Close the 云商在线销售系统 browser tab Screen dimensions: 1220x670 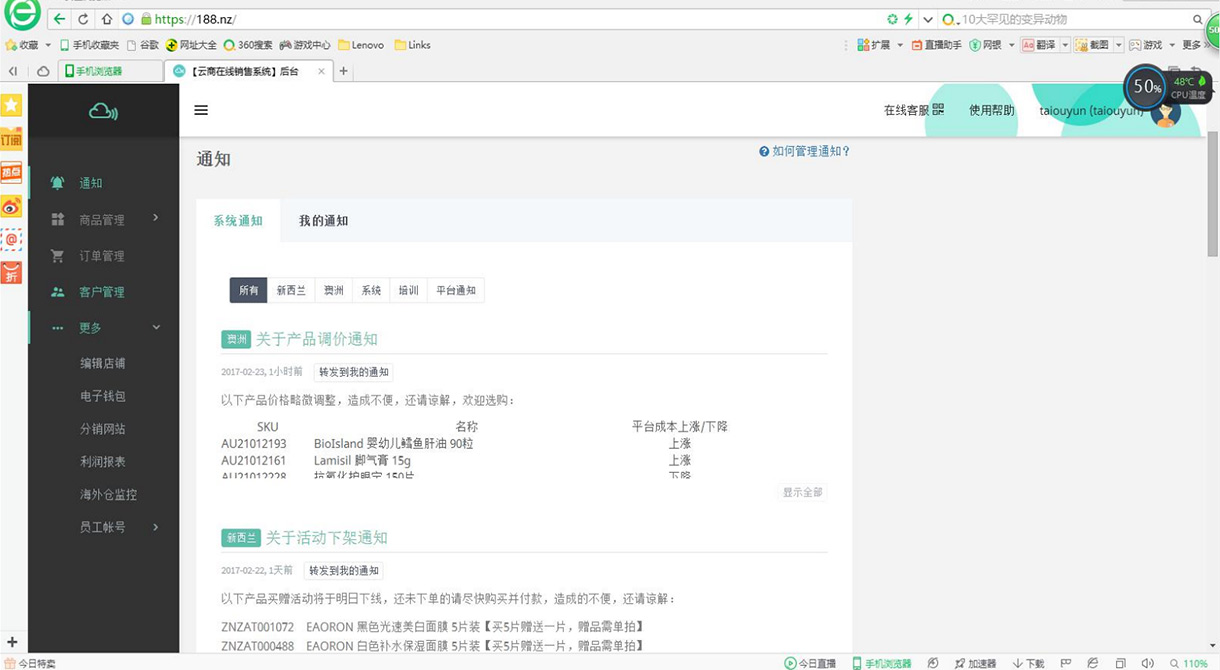(321, 71)
